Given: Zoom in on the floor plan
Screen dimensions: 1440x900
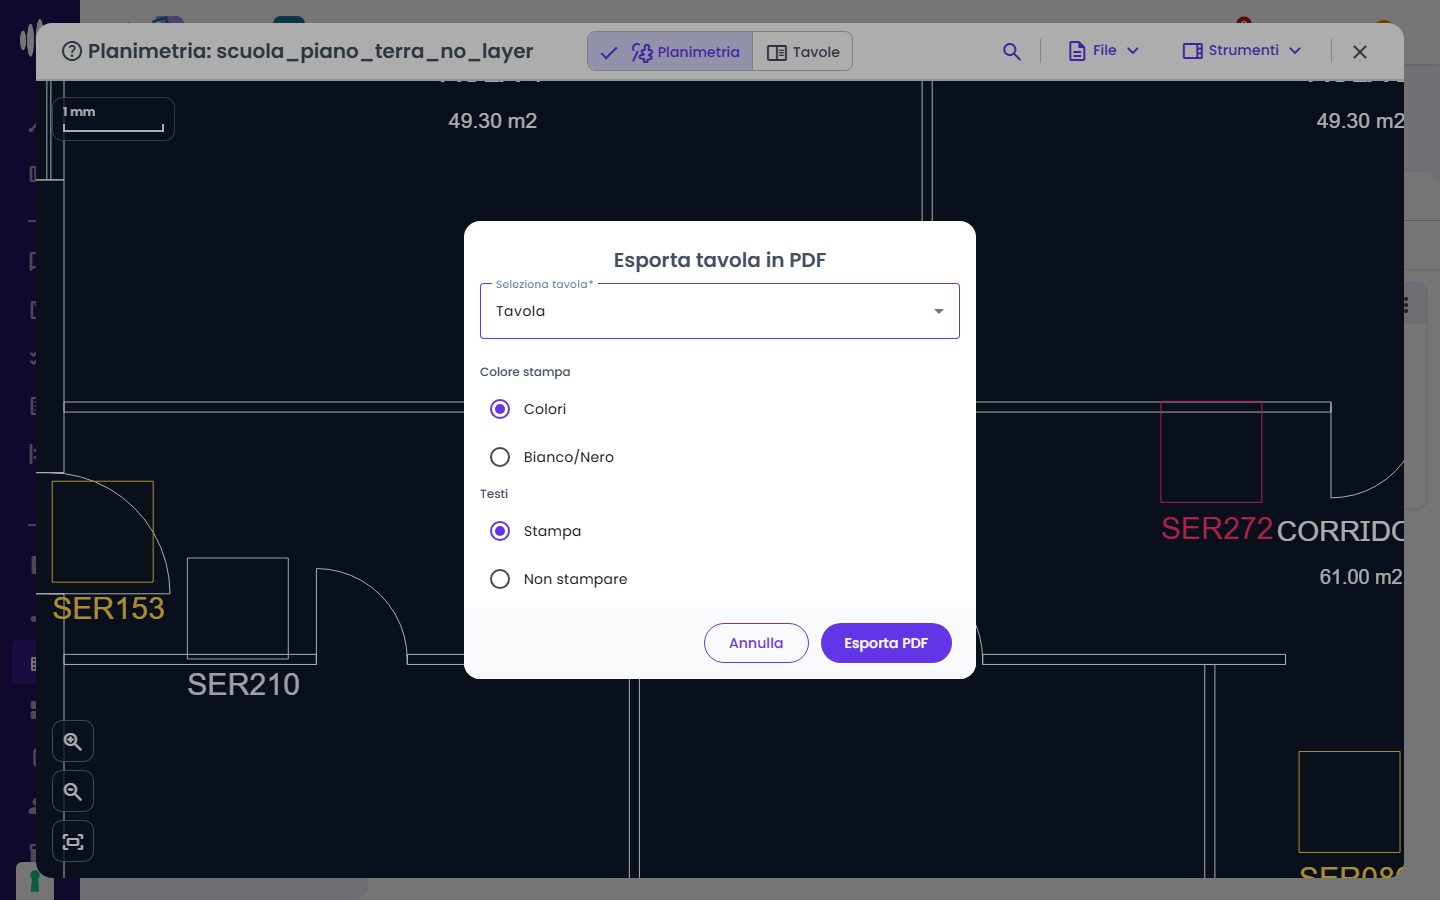Looking at the screenshot, I should (x=73, y=742).
